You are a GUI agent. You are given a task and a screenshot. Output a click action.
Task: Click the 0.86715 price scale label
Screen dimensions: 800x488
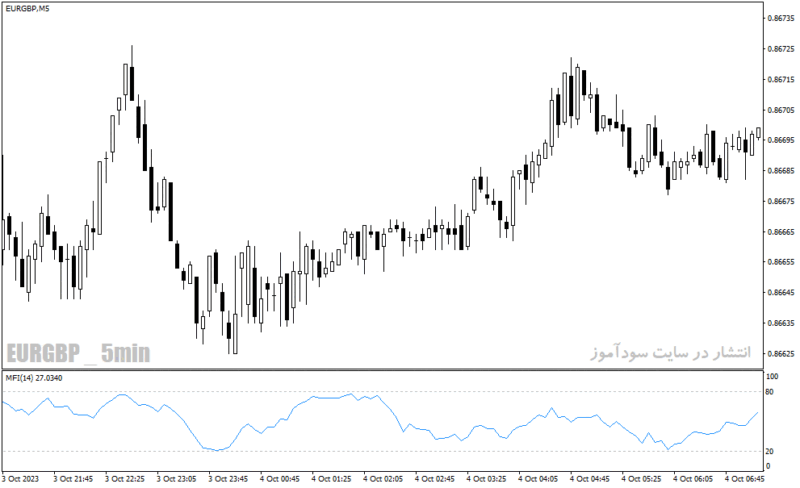click(781, 80)
